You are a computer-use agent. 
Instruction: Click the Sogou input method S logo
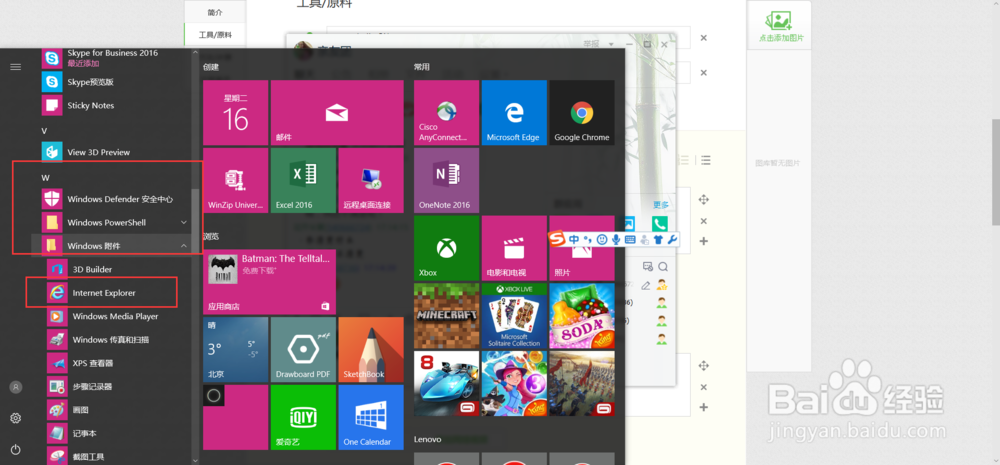[x=558, y=239]
